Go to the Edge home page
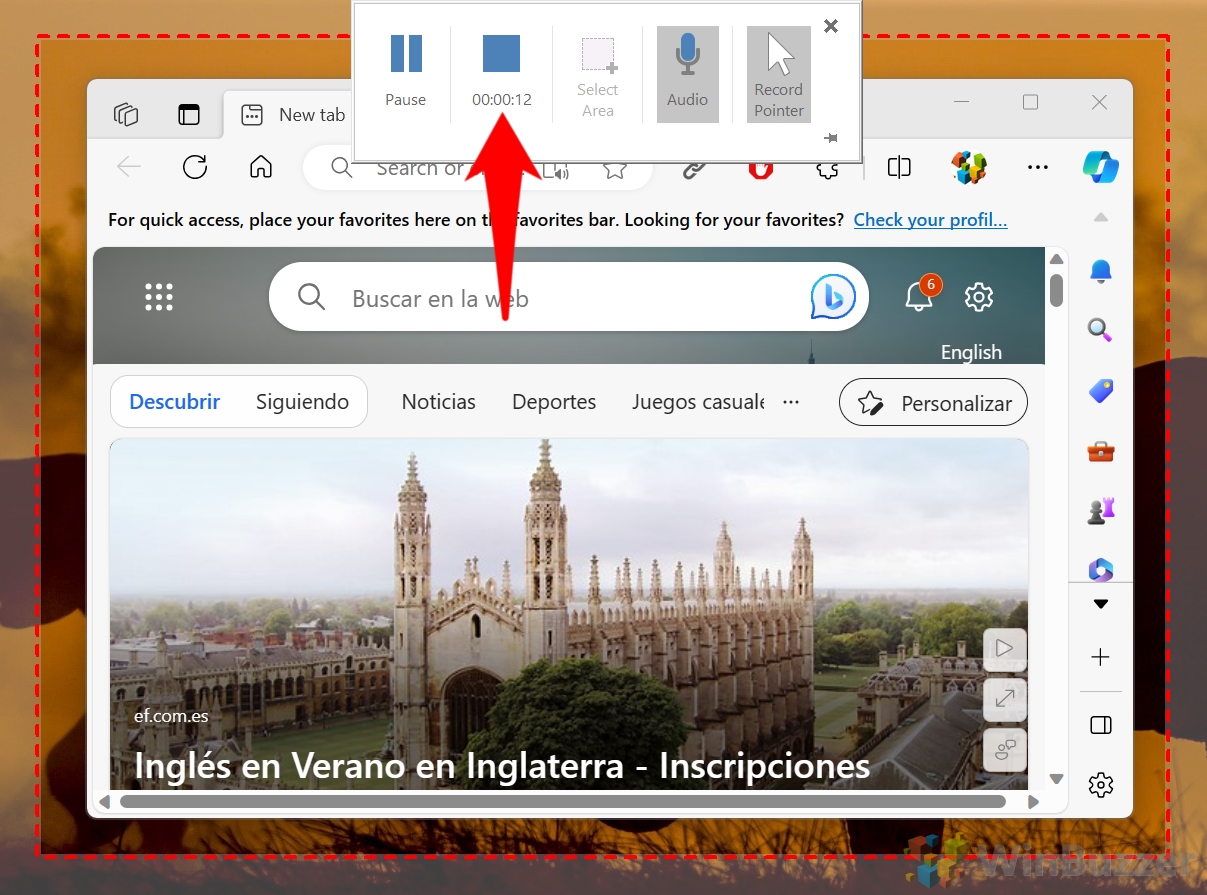 pos(261,167)
